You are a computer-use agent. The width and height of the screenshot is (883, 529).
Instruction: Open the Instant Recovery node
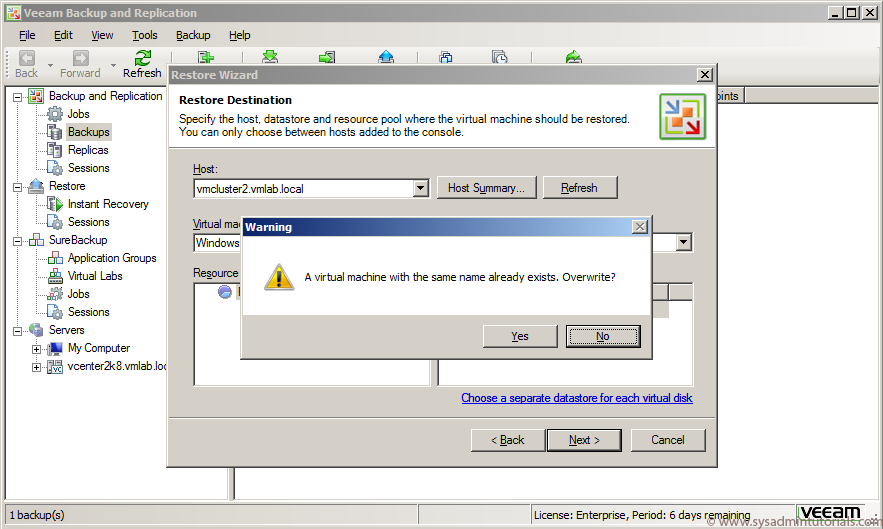point(108,204)
